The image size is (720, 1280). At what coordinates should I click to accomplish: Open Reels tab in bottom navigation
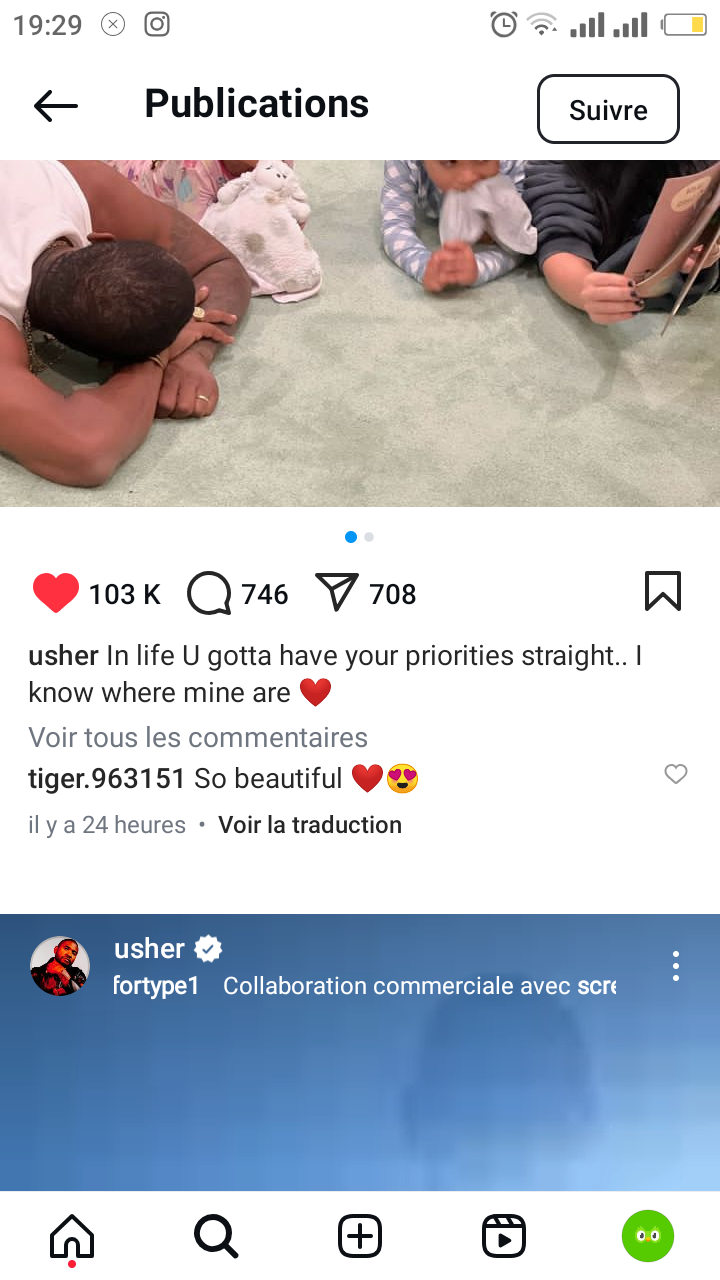click(504, 1237)
